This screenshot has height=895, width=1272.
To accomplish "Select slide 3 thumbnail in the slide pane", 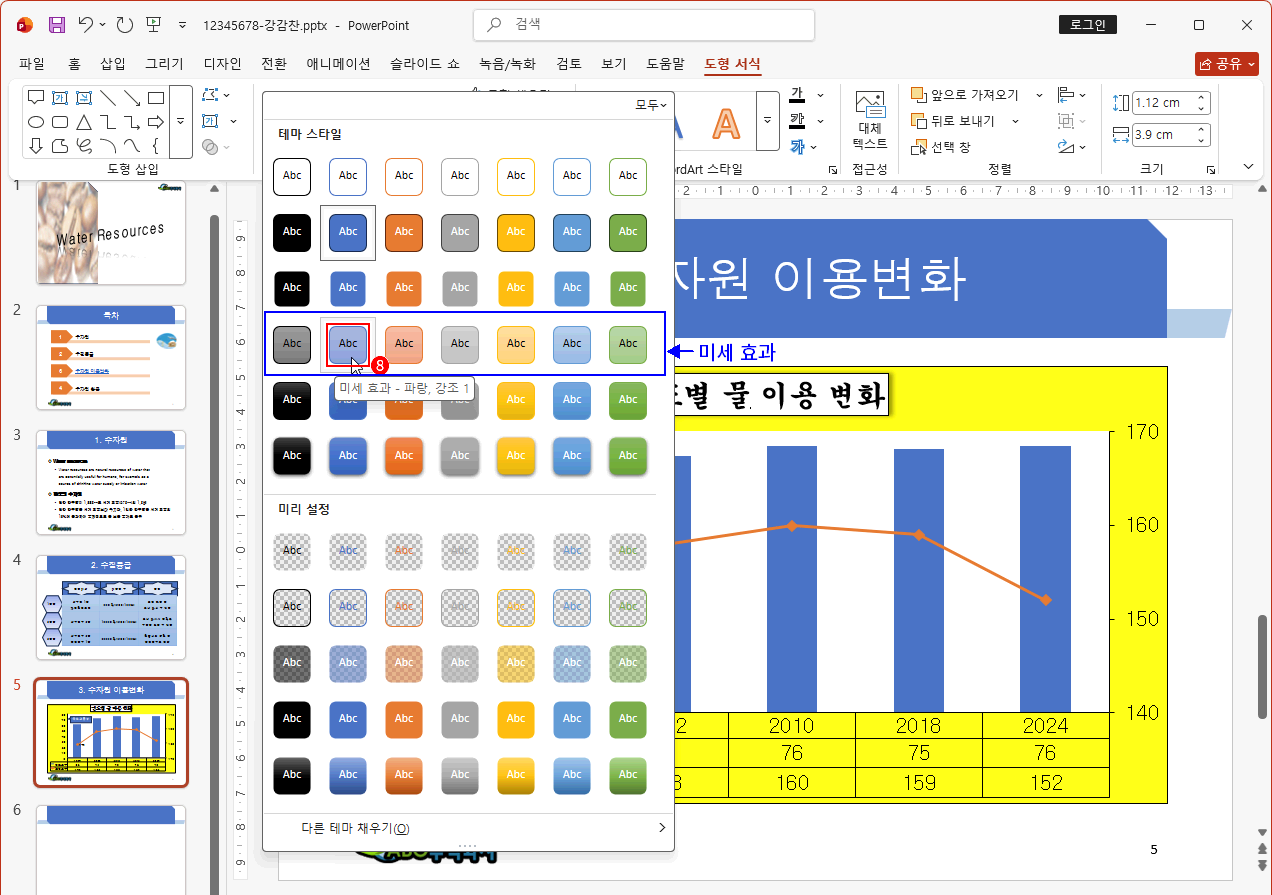I will click(x=111, y=483).
